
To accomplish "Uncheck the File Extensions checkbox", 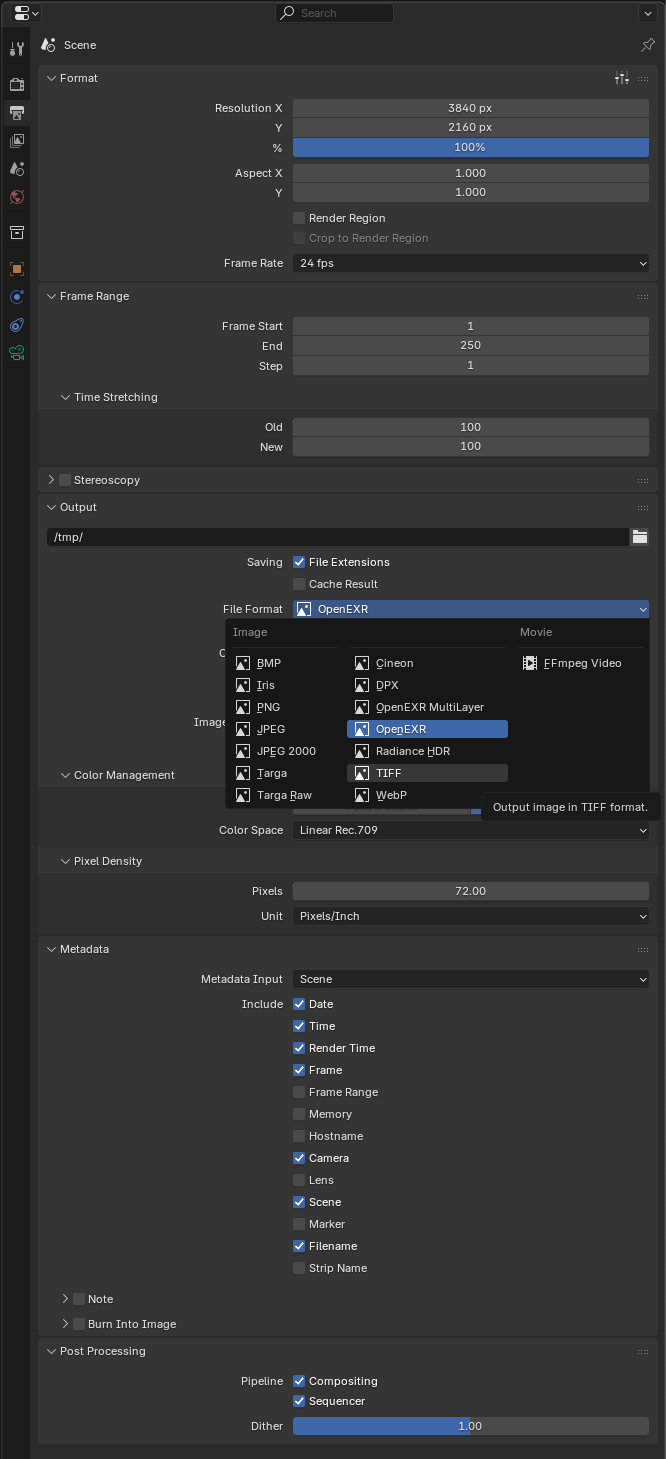I will click(299, 562).
